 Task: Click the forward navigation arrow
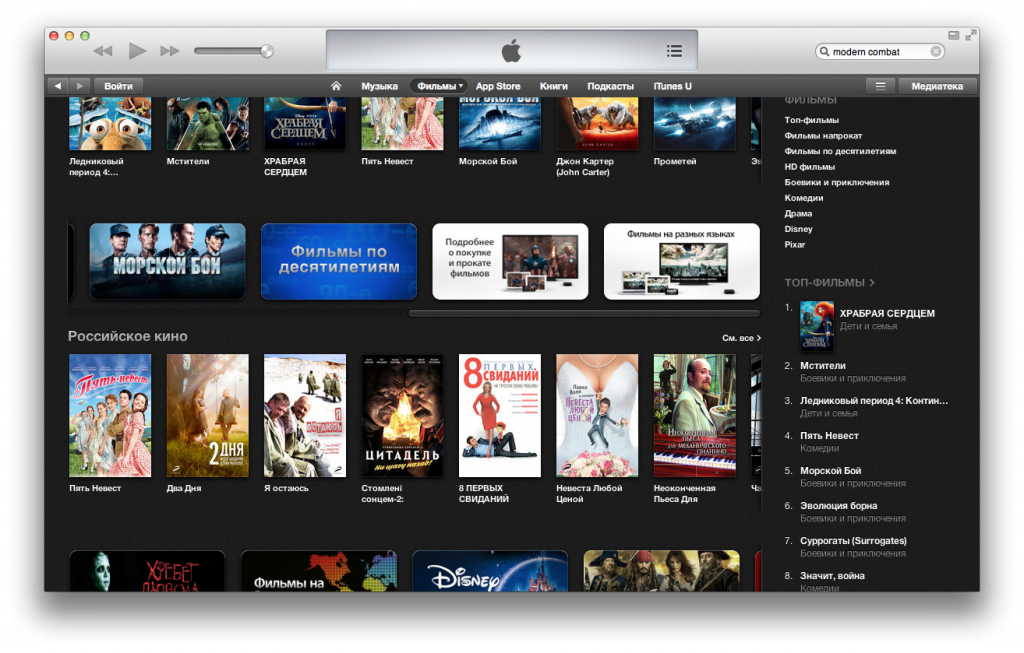point(80,86)
